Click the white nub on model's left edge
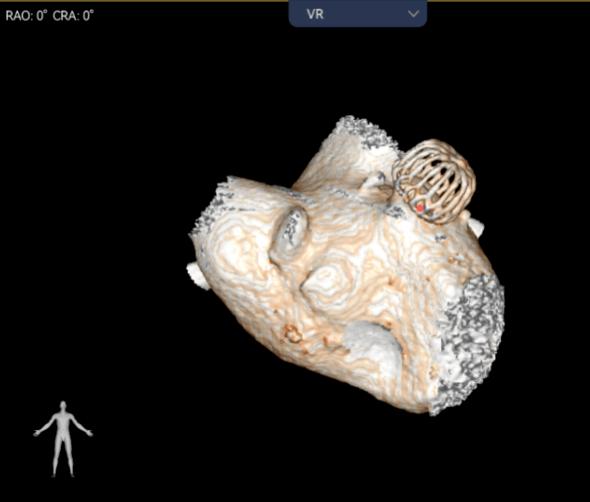Screen dimensions: 590x502 tap(198, 276)
